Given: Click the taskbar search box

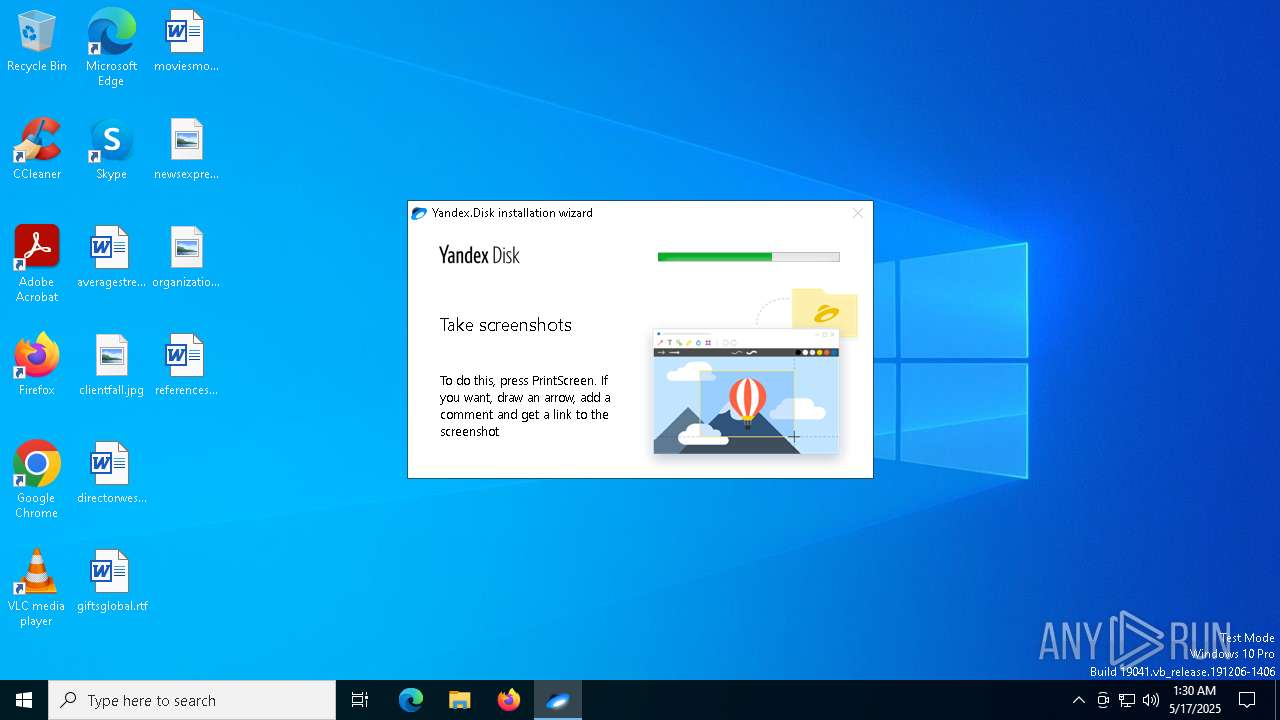Looking at the screenshot, I should click(192, 700).
